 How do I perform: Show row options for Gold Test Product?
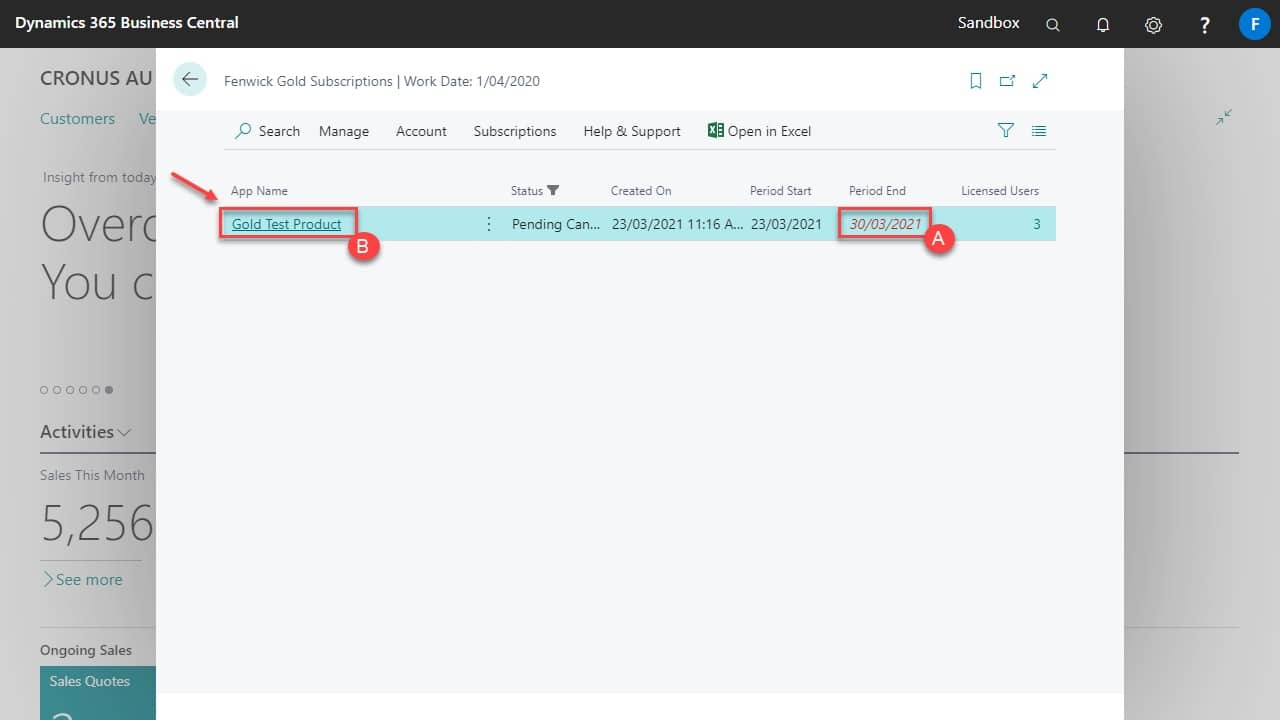pos(489,224)
